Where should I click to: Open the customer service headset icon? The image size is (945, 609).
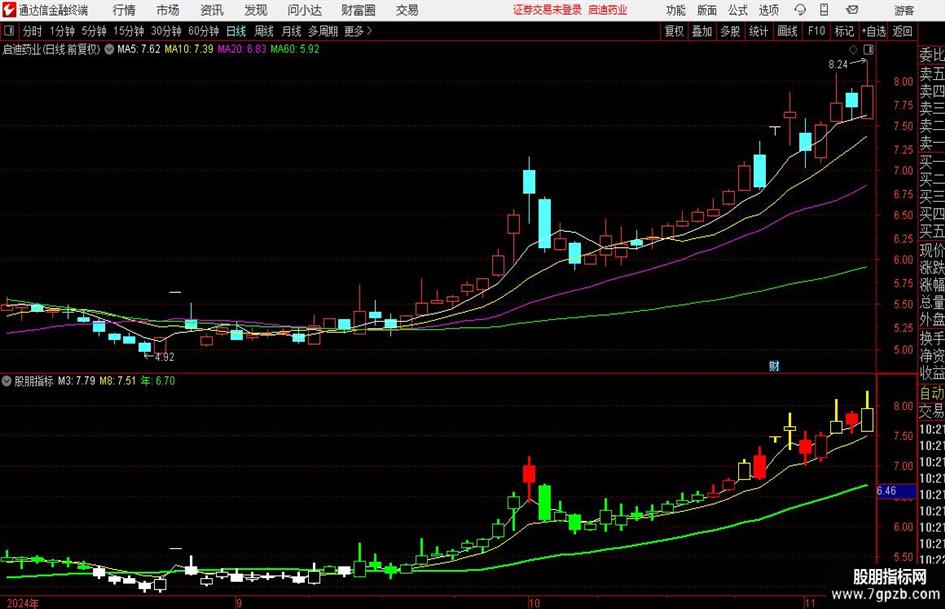coord(800,10)
